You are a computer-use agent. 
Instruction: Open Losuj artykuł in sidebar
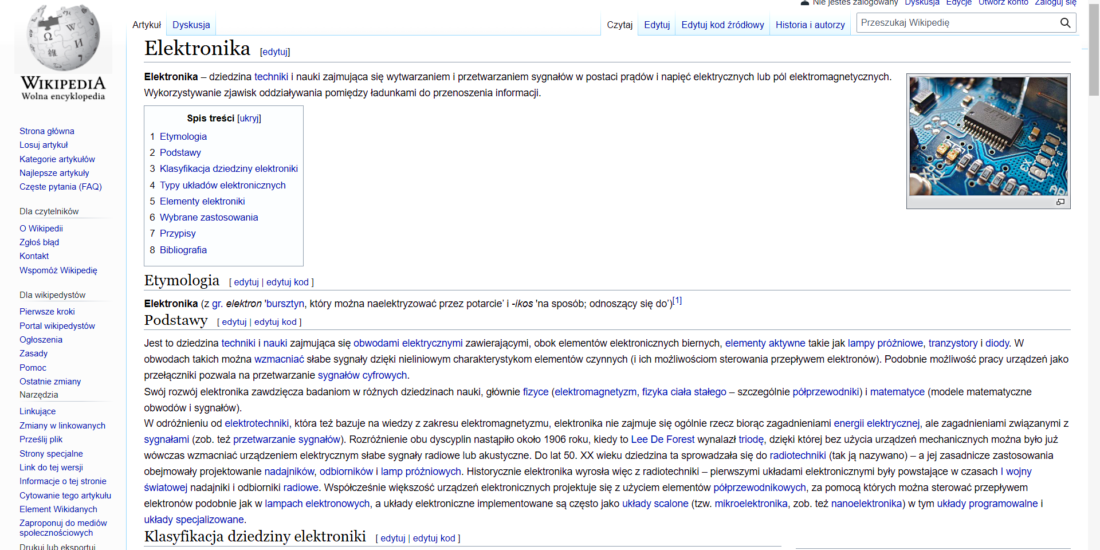[x=43, y=145]
